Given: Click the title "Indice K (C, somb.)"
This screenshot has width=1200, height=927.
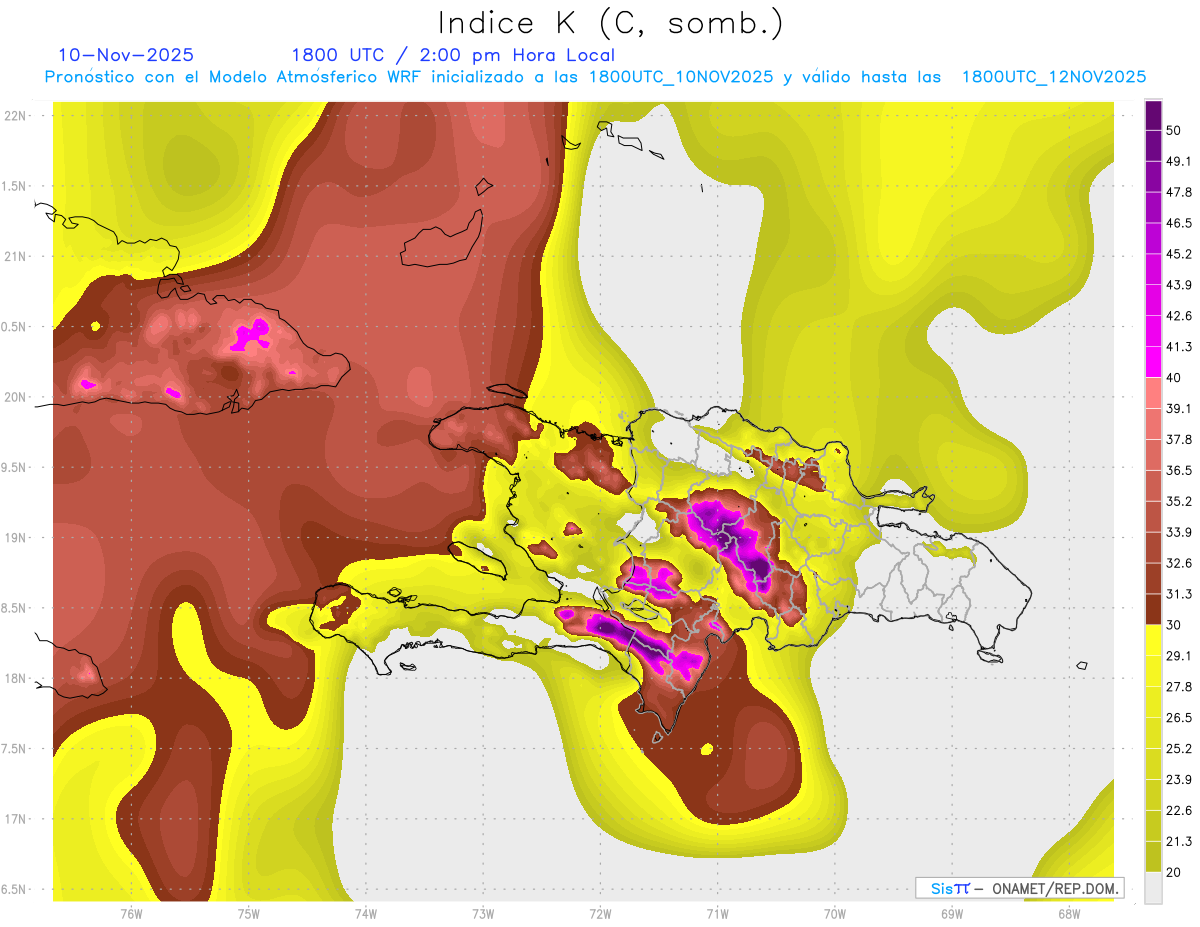Looking at the screenshot, I should coord(610,22).
